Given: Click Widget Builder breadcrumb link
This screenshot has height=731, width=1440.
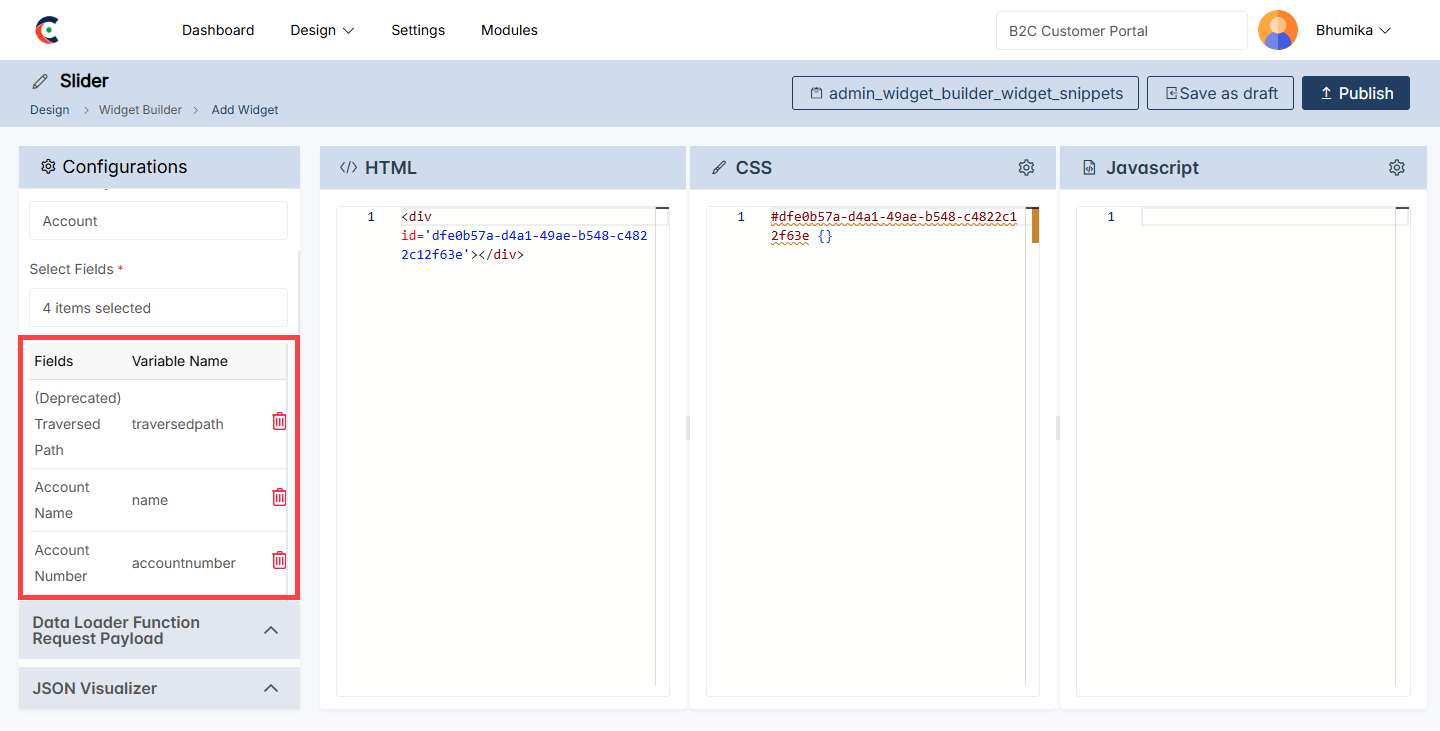Looking at the screenshot, I should coord(140,110).
